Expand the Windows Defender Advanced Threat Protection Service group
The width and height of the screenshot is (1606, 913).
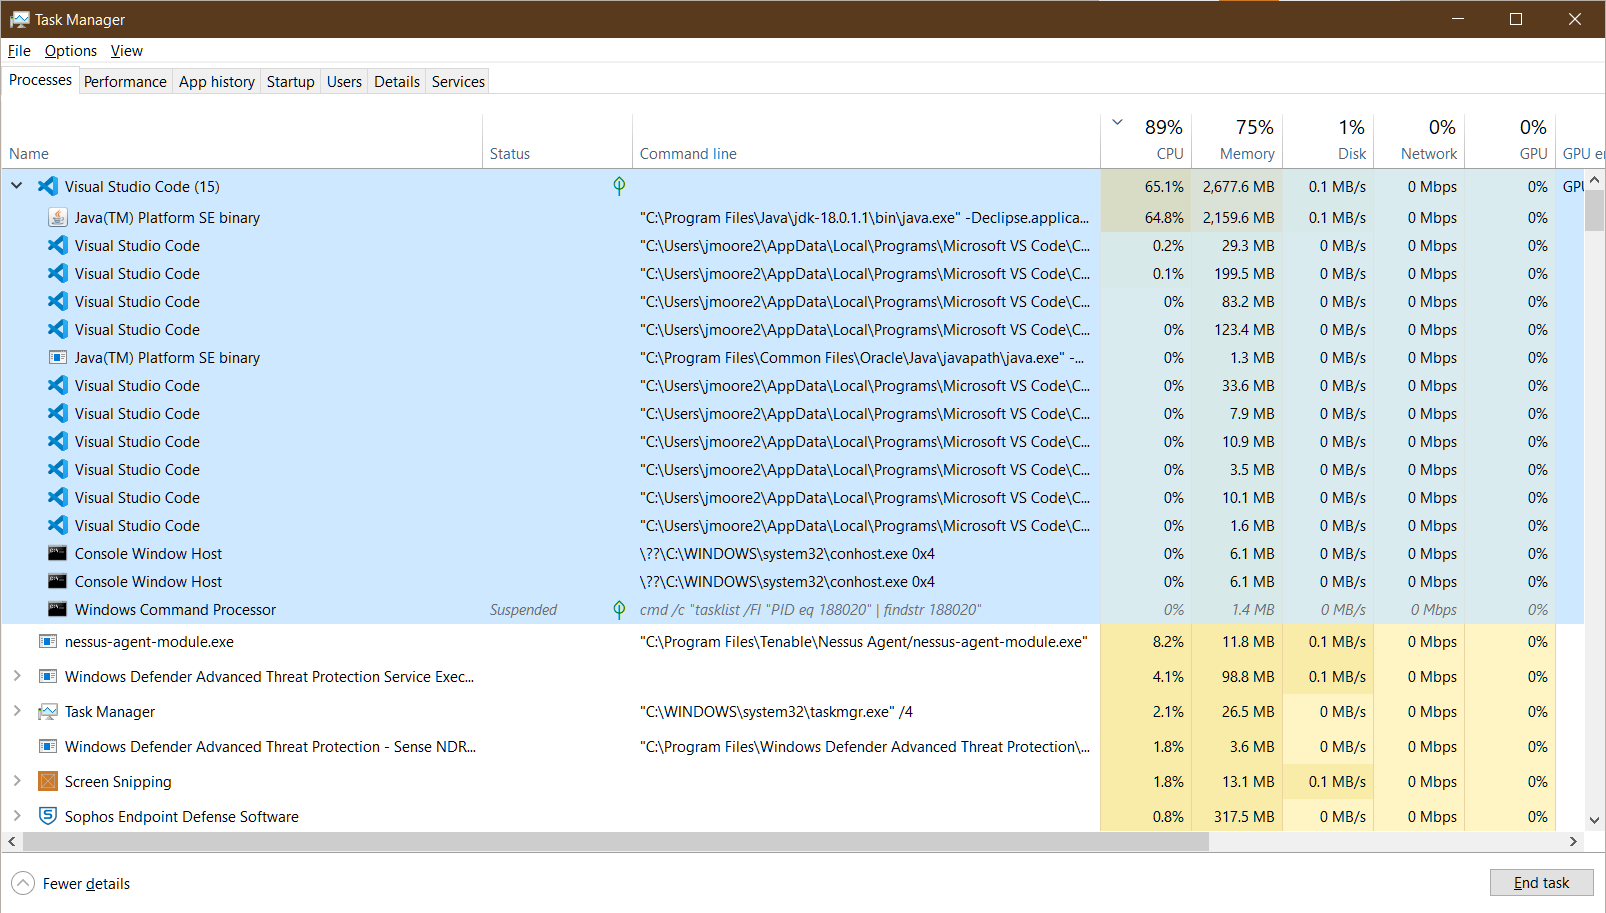16,676
